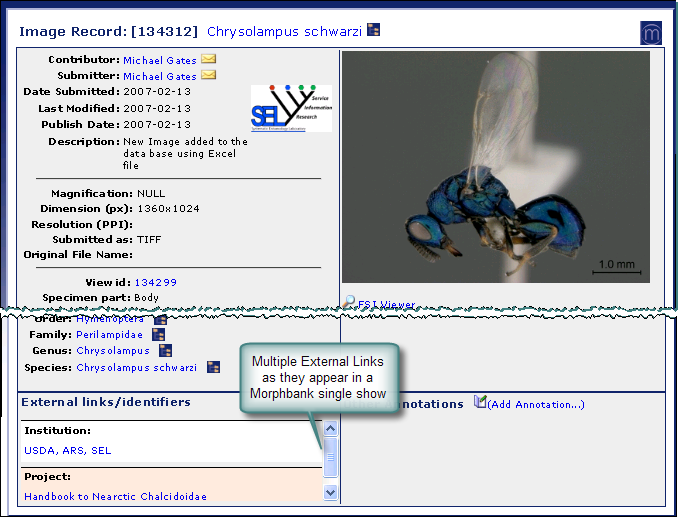The width and height of the screenshot is (678, 520).
Task: Open the Michael Gates submitter link
Action: pos(160,77)
